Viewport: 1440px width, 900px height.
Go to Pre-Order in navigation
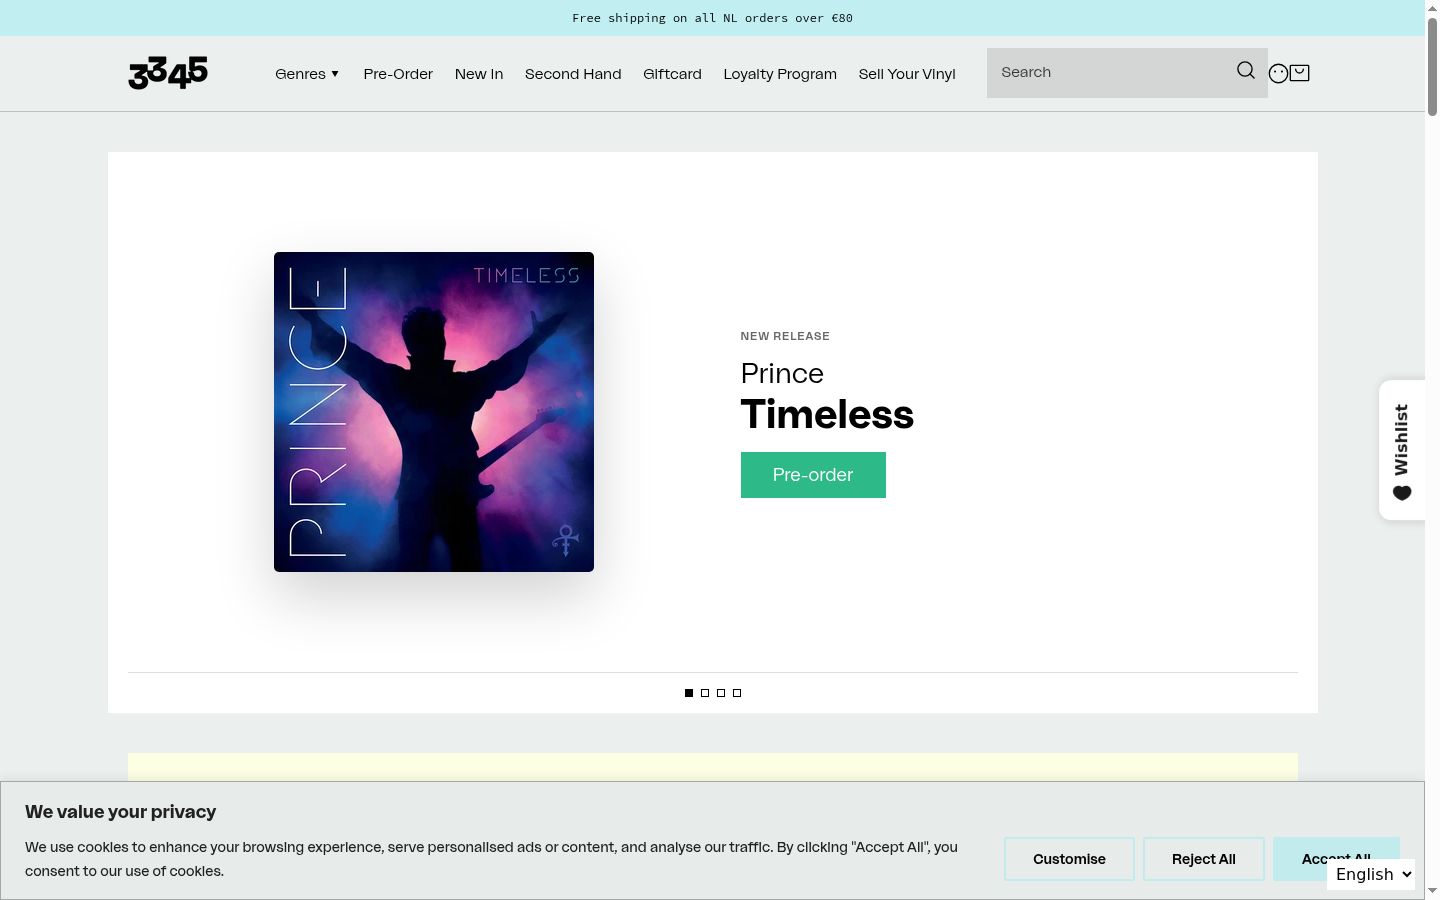point(398,74)
